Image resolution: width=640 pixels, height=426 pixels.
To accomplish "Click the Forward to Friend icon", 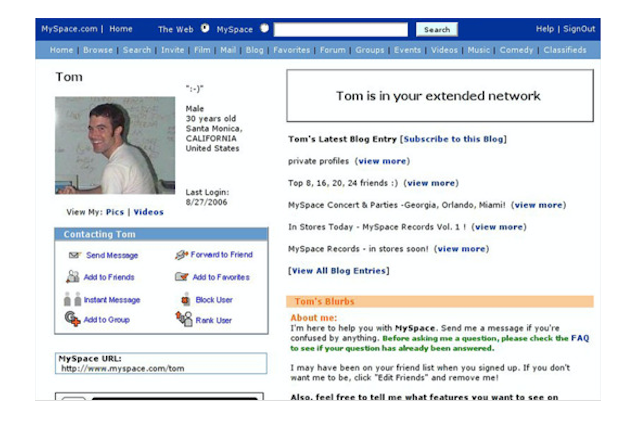I will pyautogui.click(x=181, y=255).
